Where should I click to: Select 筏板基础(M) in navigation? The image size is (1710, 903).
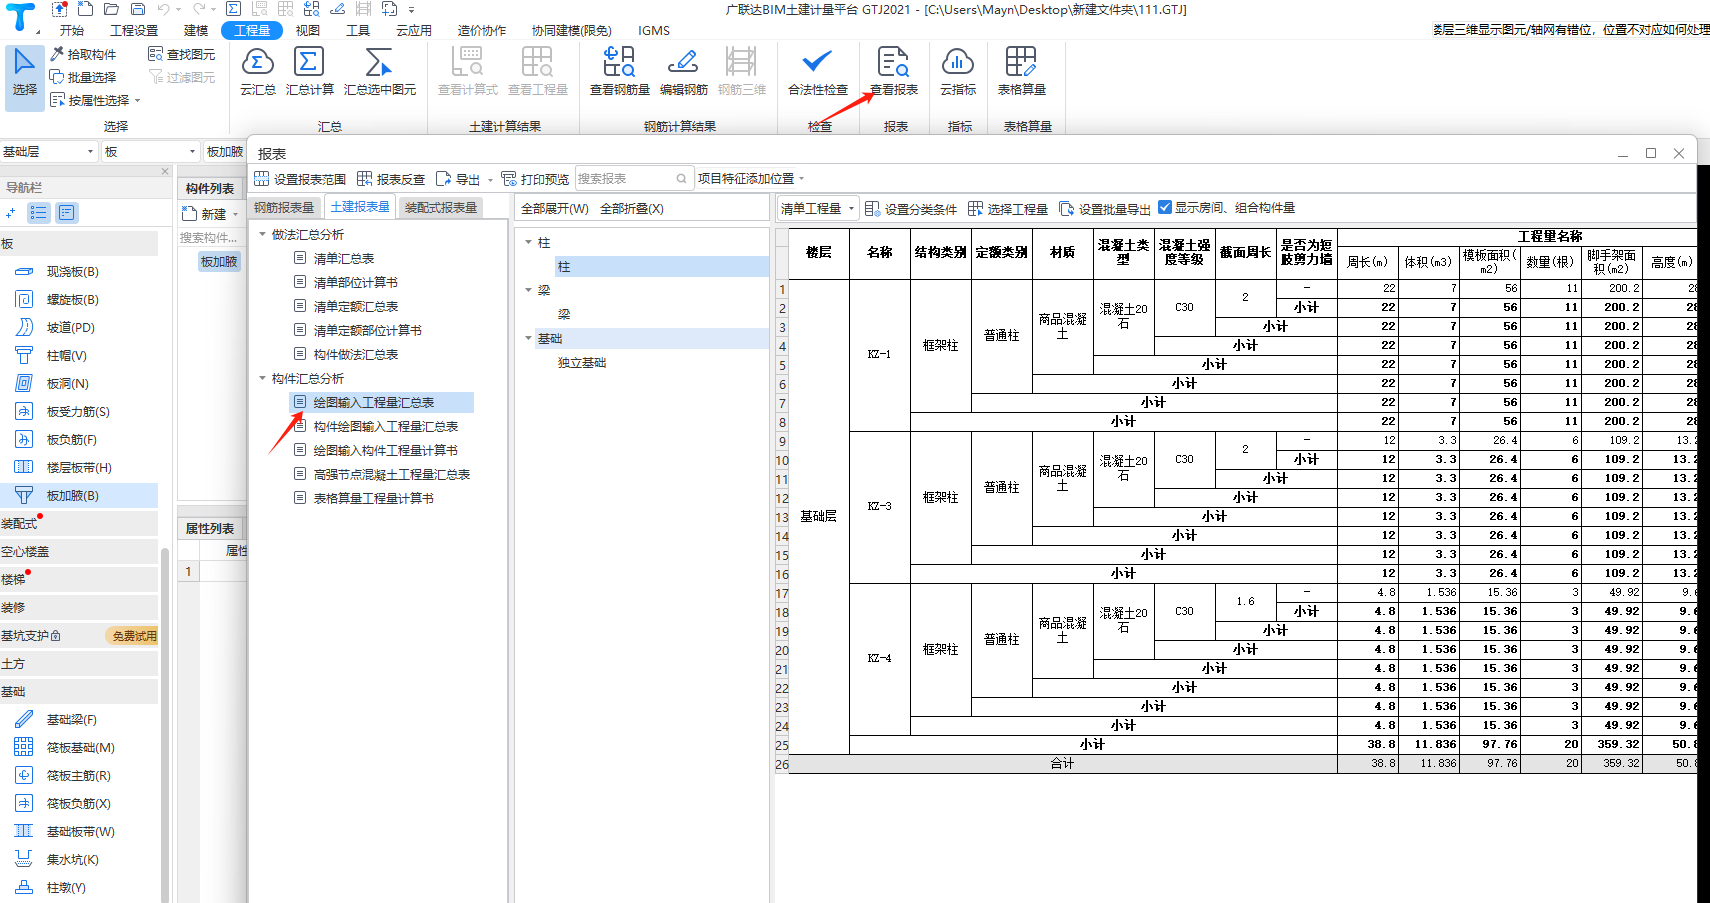pyautogui.click(x=79, y=747)
